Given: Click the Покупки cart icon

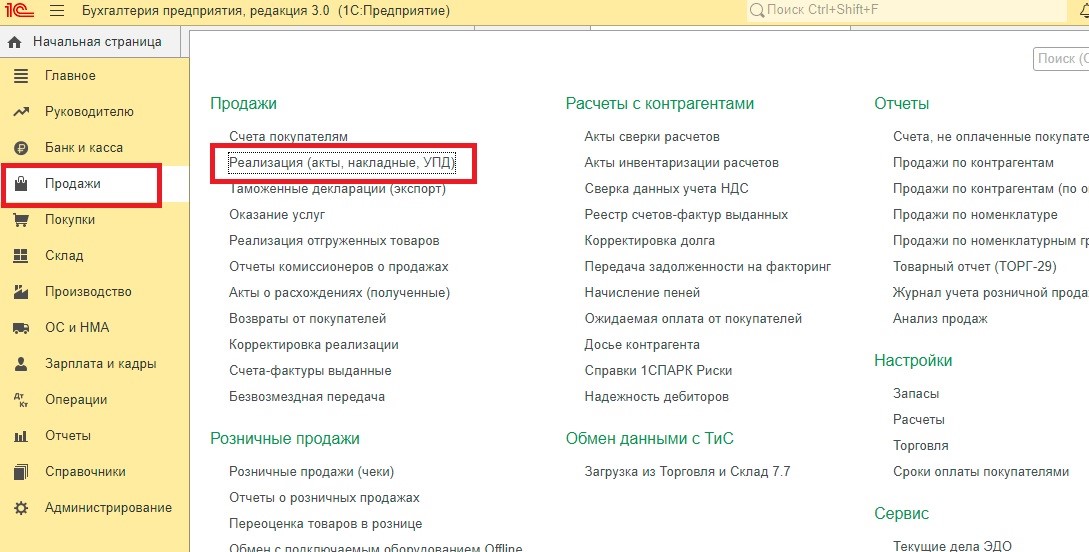Looking at the screenshot, I should tap(22, 220).
